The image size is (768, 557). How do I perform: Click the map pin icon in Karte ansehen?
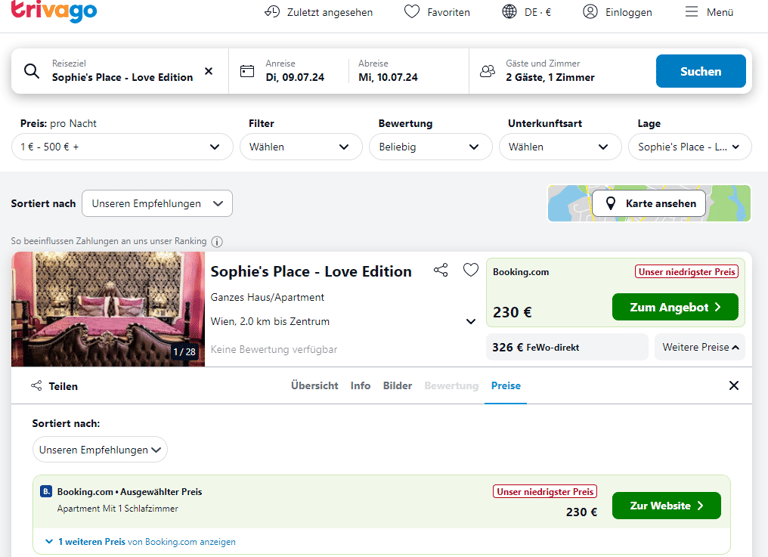[610, 203]
